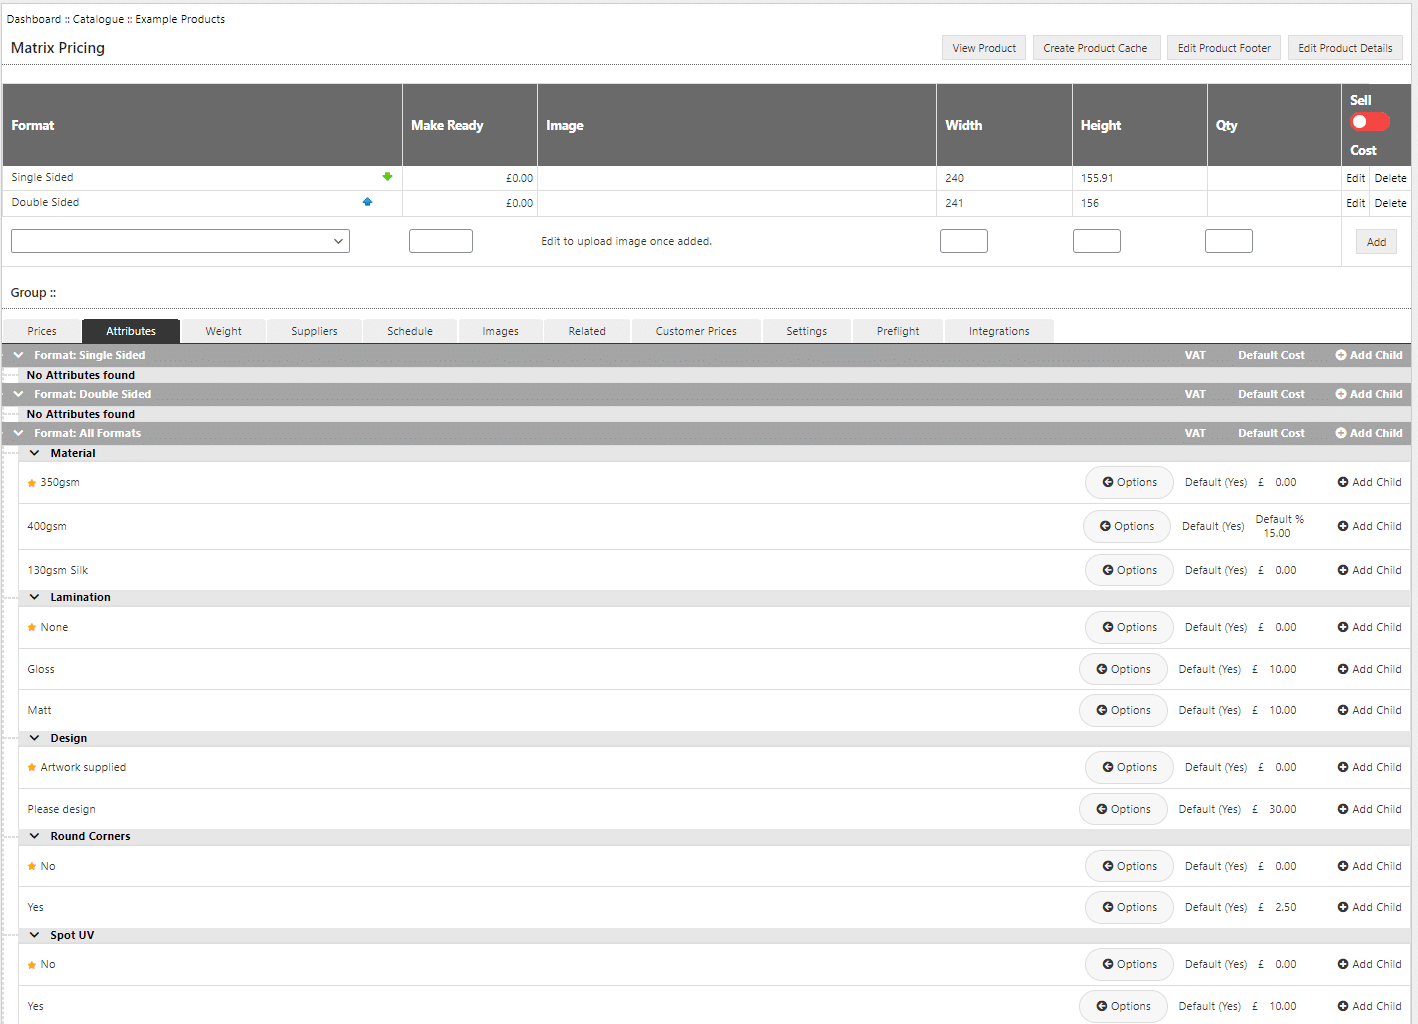Screen dimensions: 1418x1024
Task: Open Options for 400gsm material
Action: click(x=1126, y=526)
